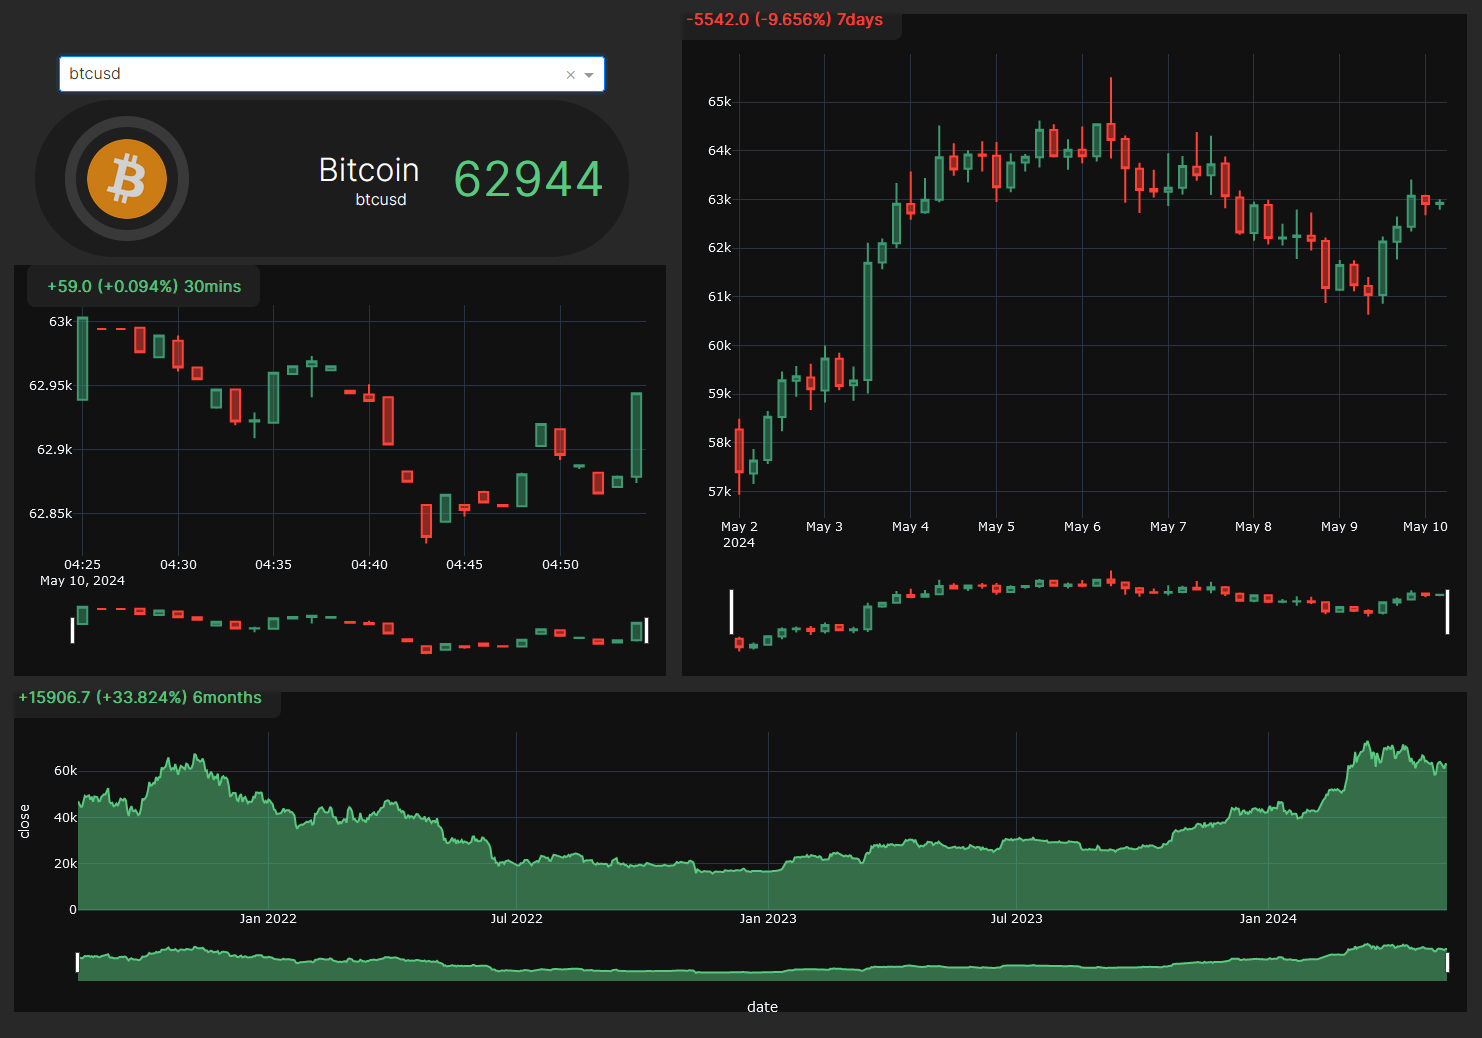This screenshot has height=1038, width=1482.
Task: Click left handle of 6months range slider
Action: coord(78,962)
